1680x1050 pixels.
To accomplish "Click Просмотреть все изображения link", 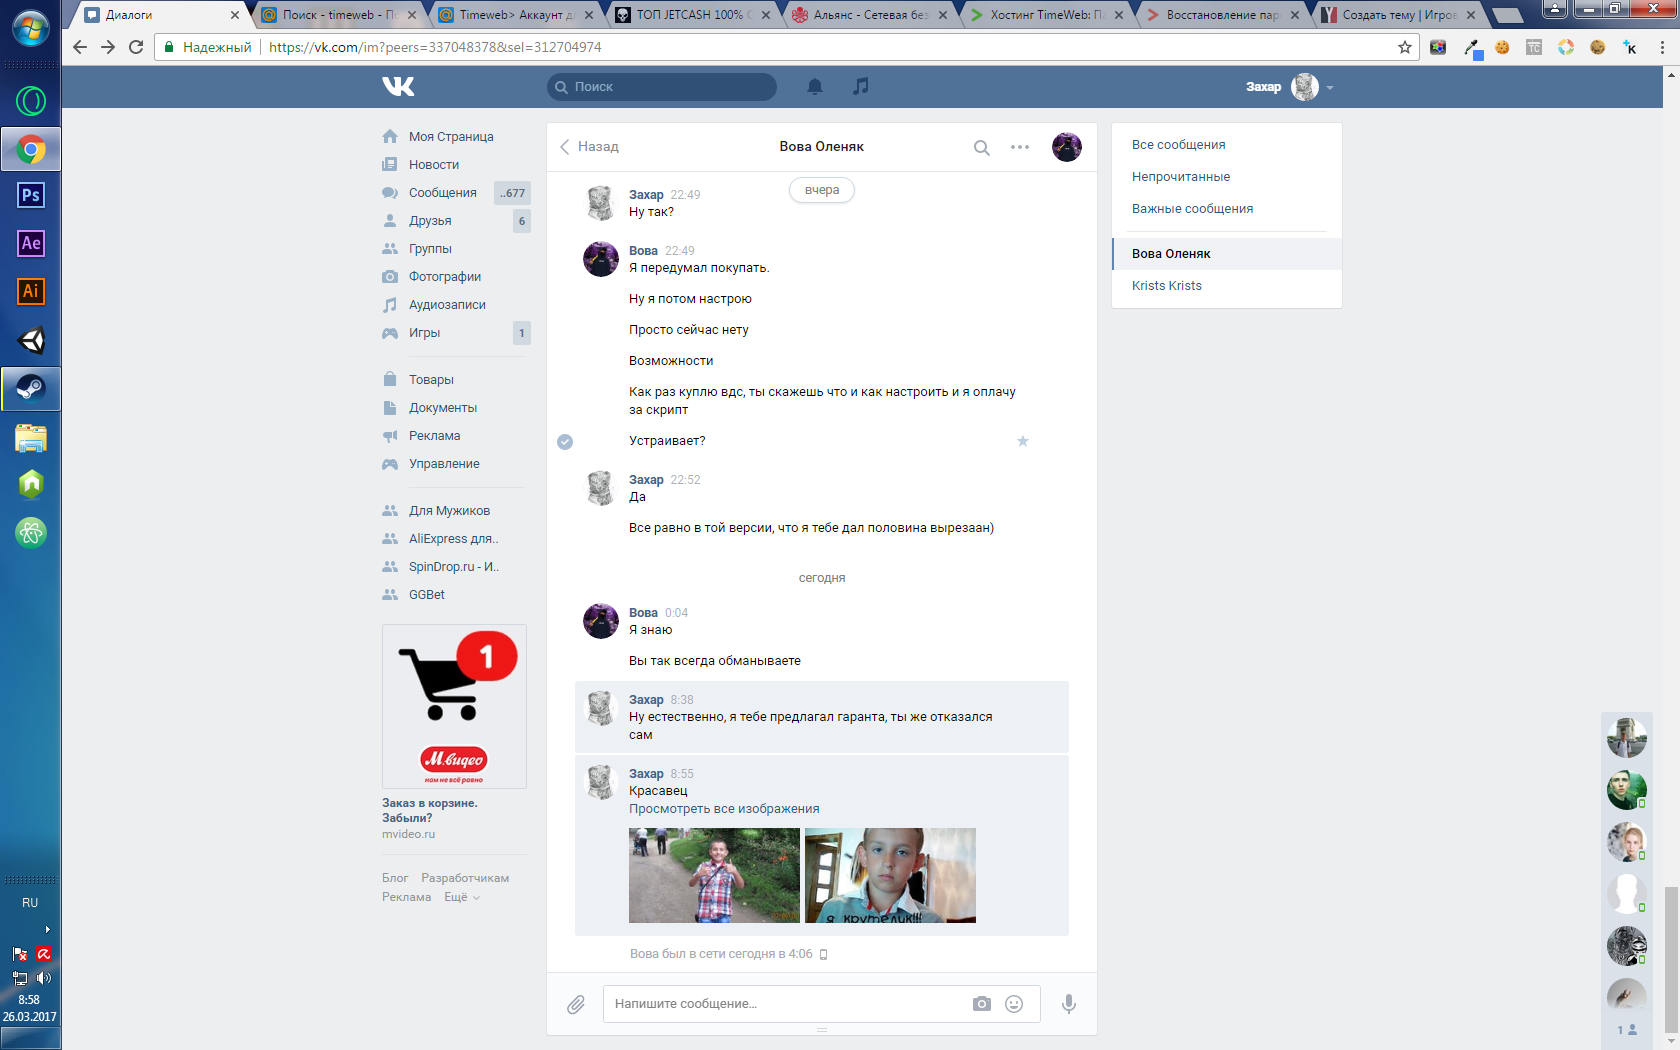I will point(723,809).
